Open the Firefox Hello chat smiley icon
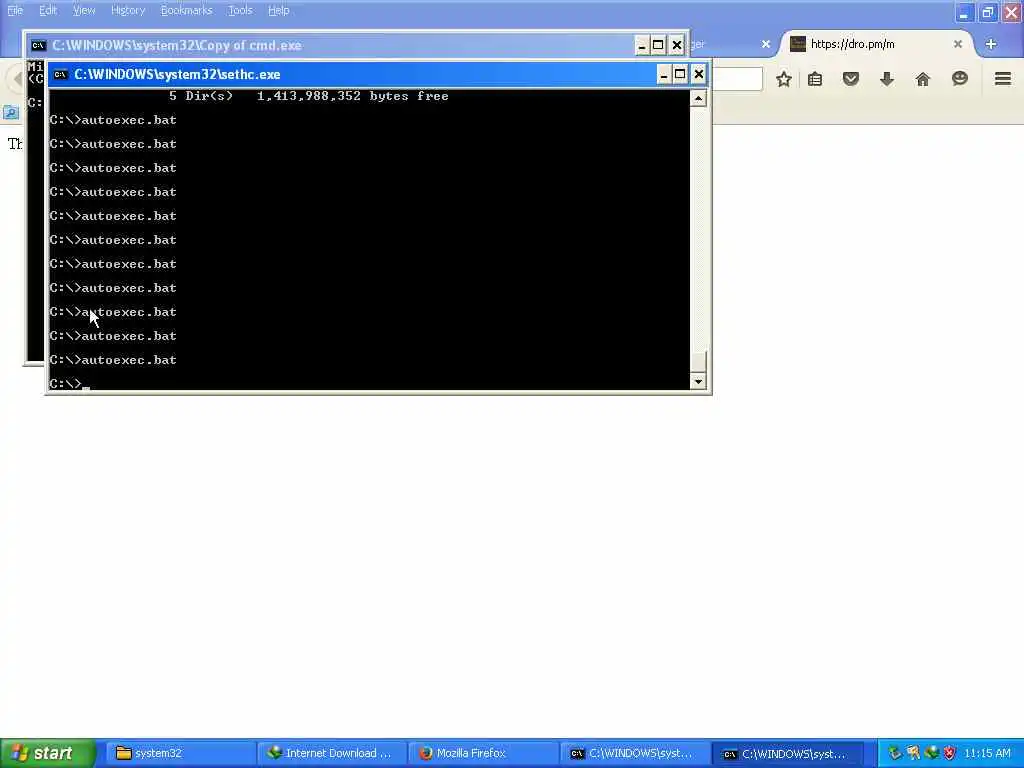The height and width of the screenshot is (768, 1024). pos(959,79)
